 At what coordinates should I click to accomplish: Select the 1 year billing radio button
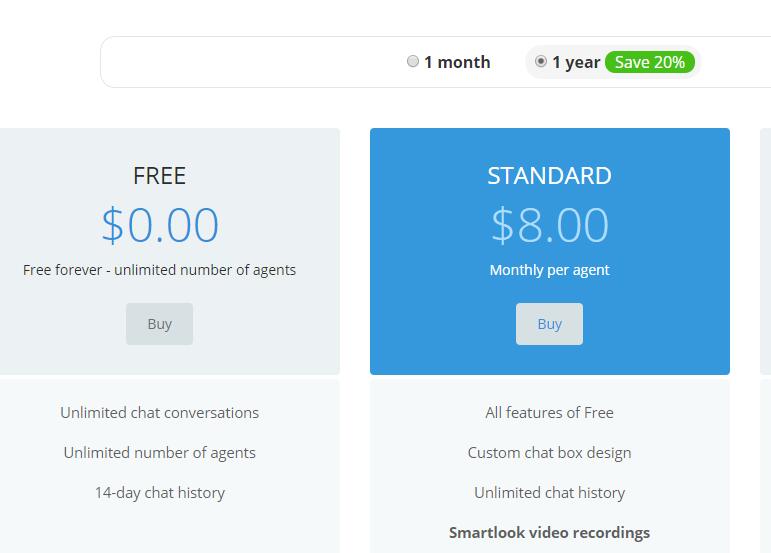pos(541,61)
